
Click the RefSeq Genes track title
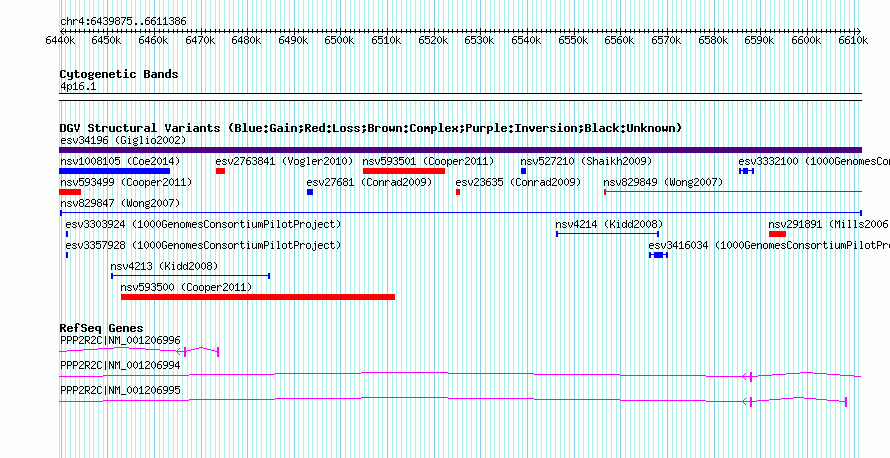tap(101, 328)
